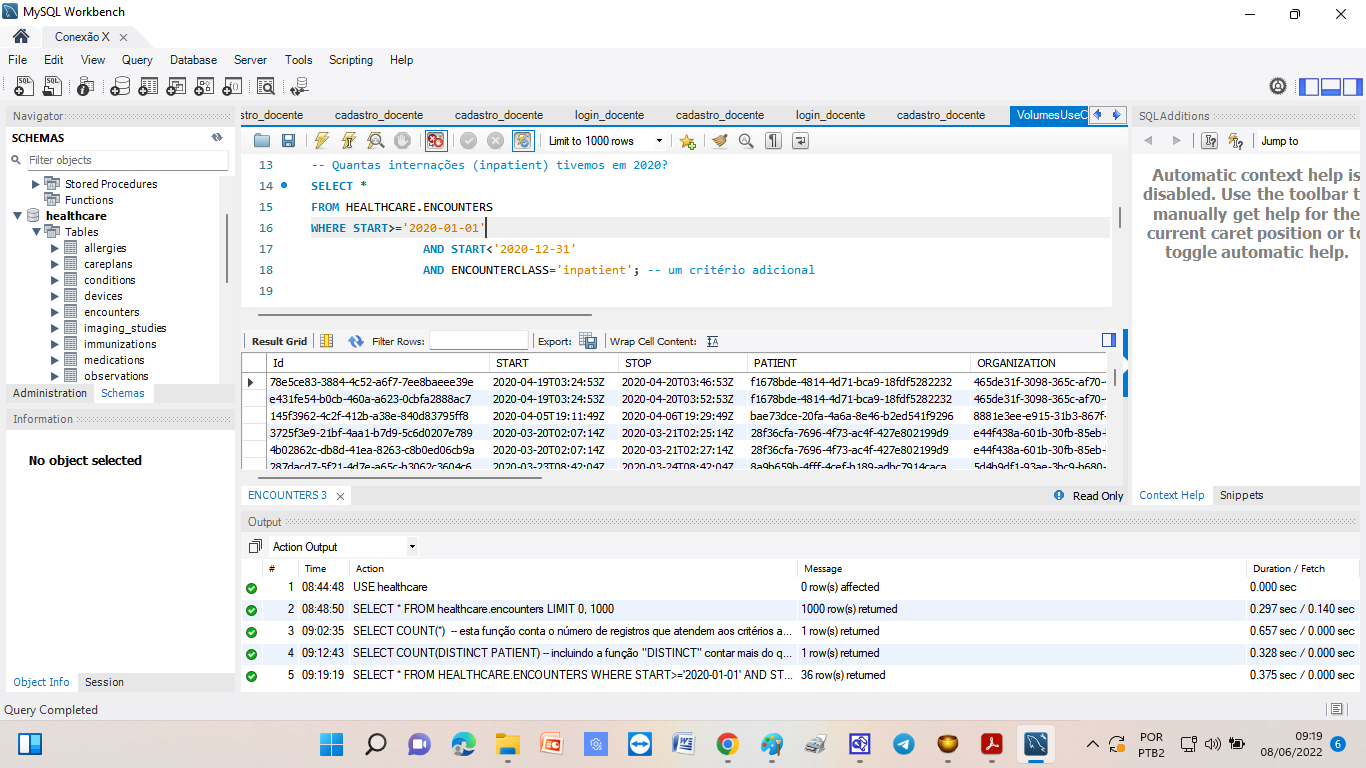Open the Query menu
This screenshot has height=768, width=1366.
137,60
